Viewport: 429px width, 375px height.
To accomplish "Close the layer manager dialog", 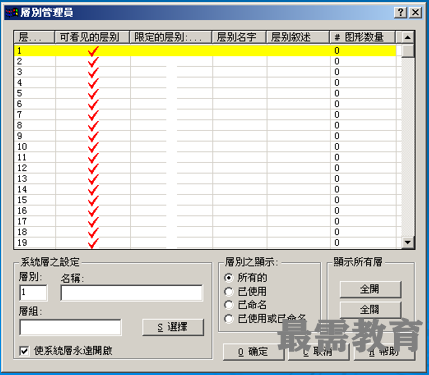I will tap(415, 13).
